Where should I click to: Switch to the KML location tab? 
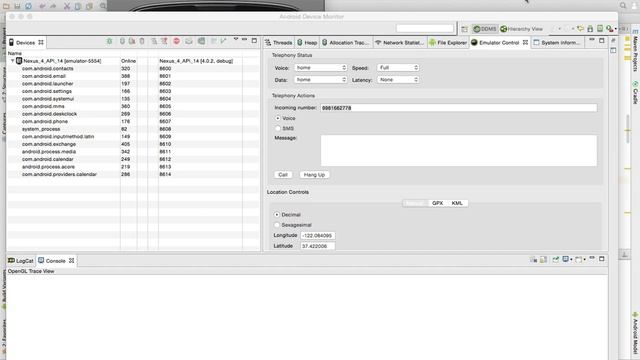(x=457, y=203)
